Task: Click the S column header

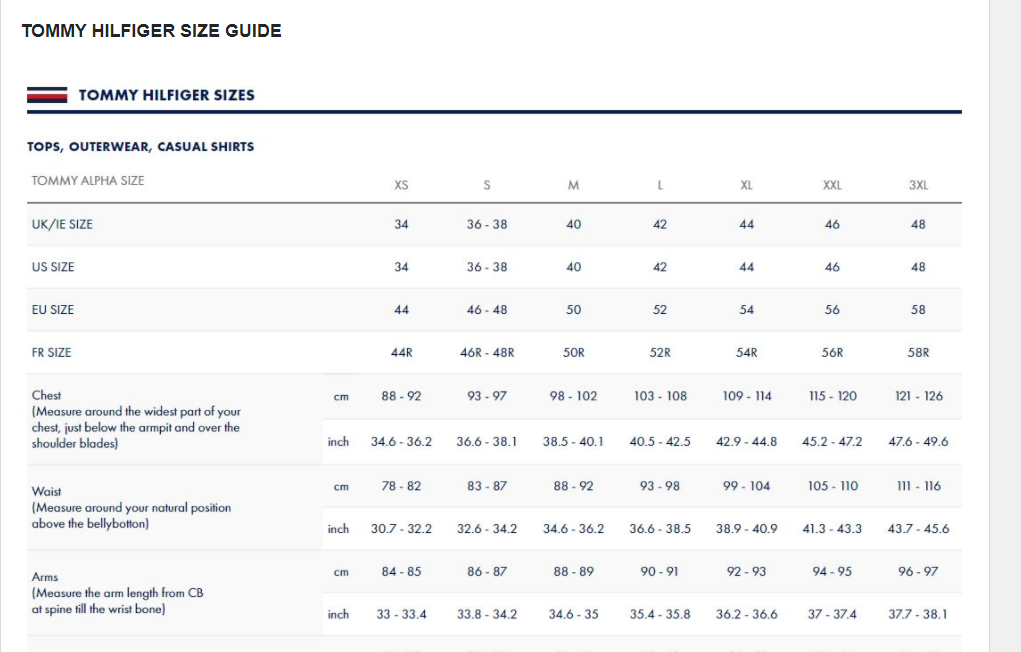Action: tap(487, 185)
